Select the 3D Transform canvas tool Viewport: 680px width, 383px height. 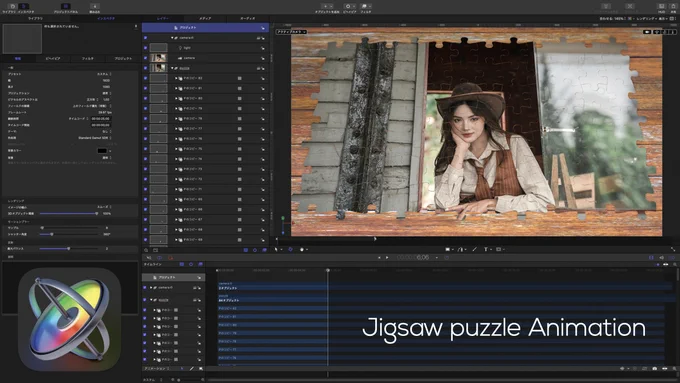290,249
